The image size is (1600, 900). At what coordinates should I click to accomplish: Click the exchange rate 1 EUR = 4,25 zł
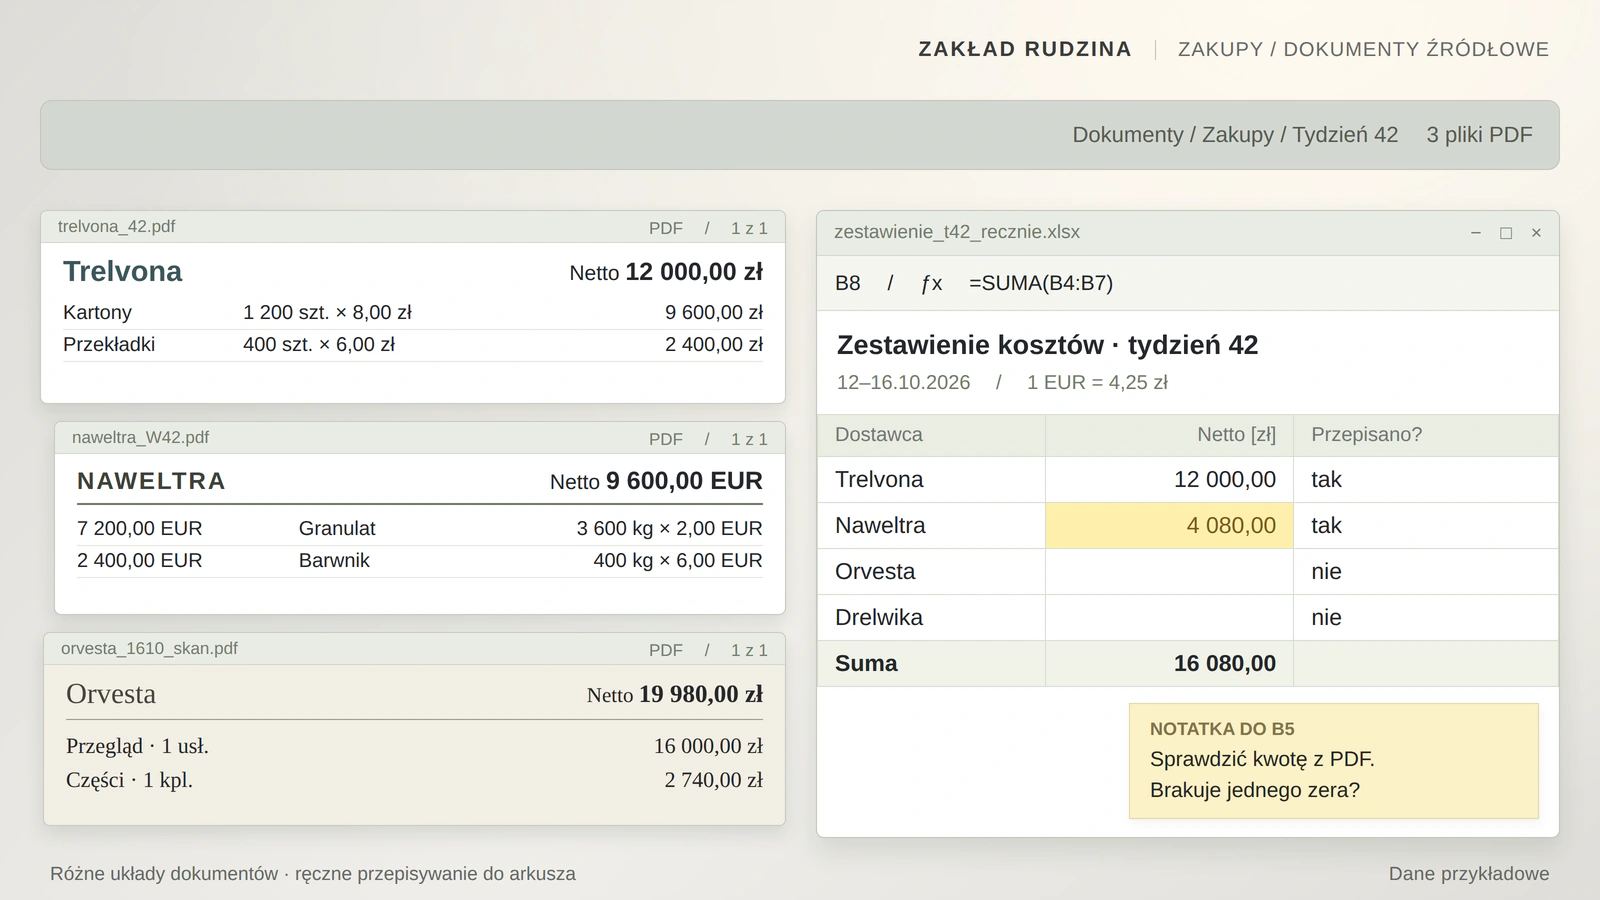(x=1097, y=382)
